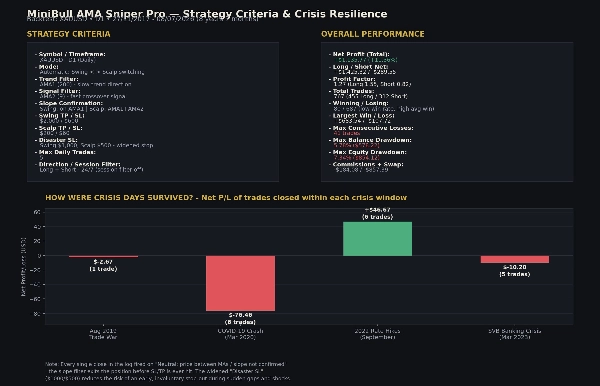Click the Net Profit (Total) label
600x386 pixels.
361,54
